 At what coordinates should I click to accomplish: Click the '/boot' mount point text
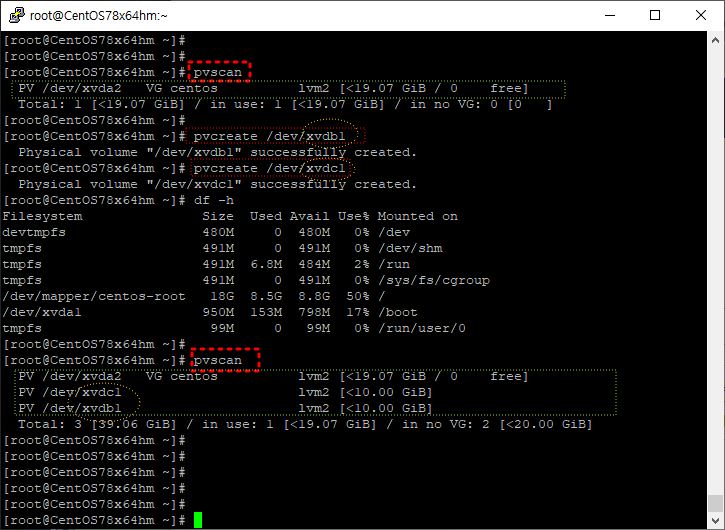pyautogui.click(x=398, y=313)
